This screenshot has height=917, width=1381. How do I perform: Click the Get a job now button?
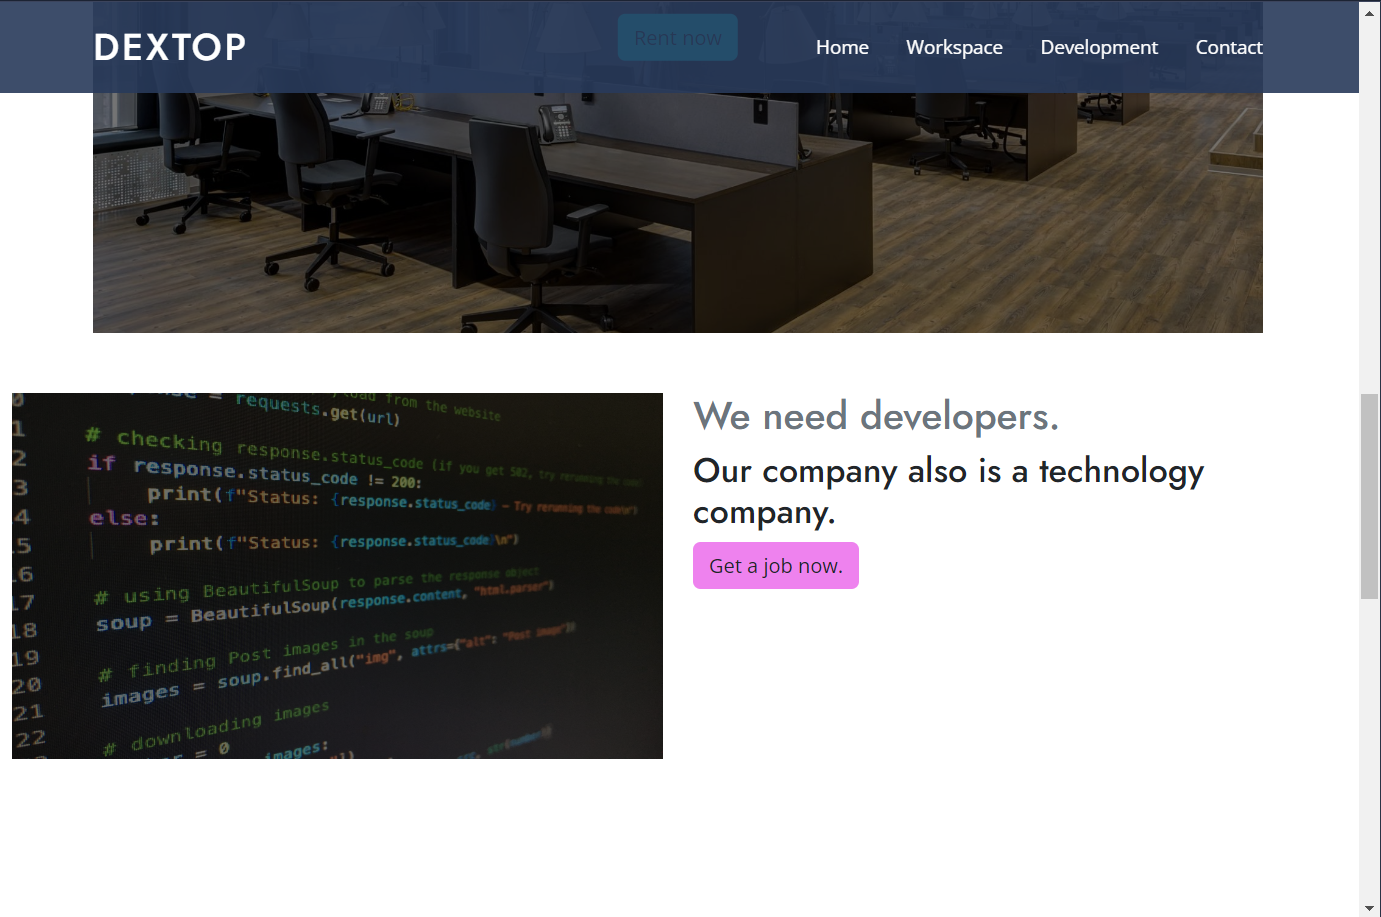[776, 566]
